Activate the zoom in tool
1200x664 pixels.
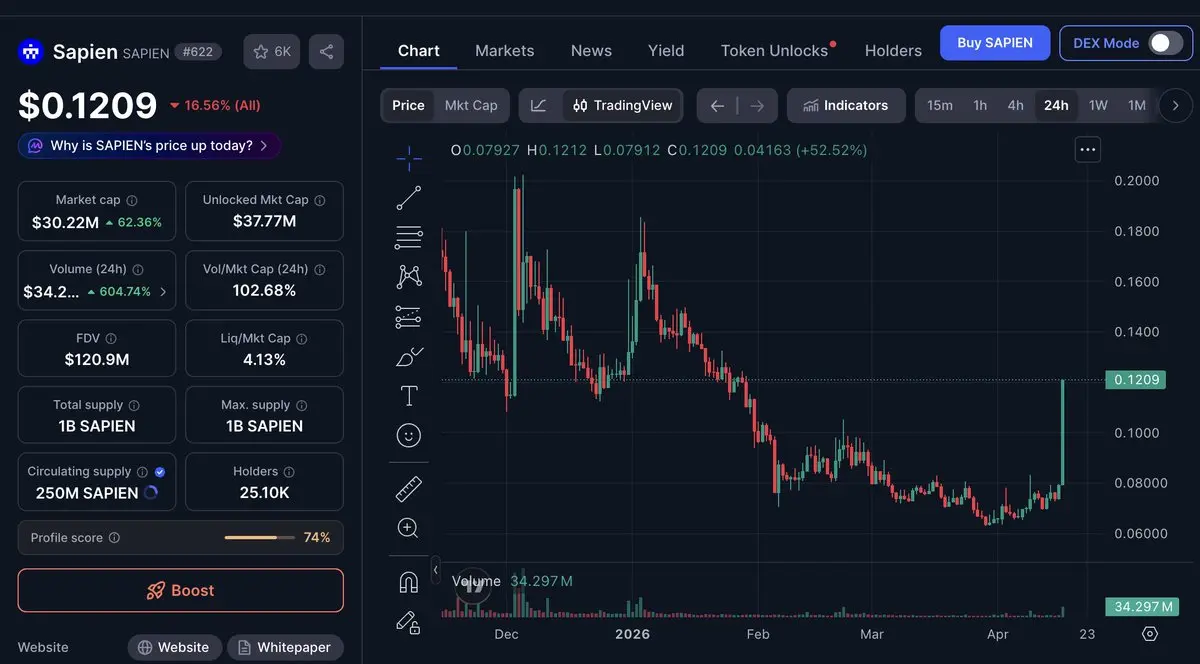tap(408, 528)
